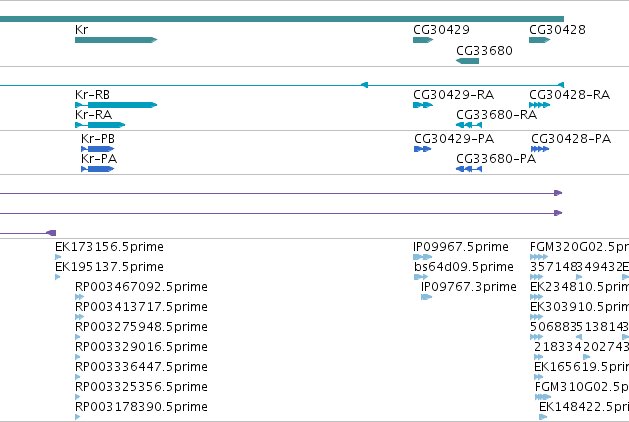Click the CG33680-RA transcript arrows

pos(469,125)
